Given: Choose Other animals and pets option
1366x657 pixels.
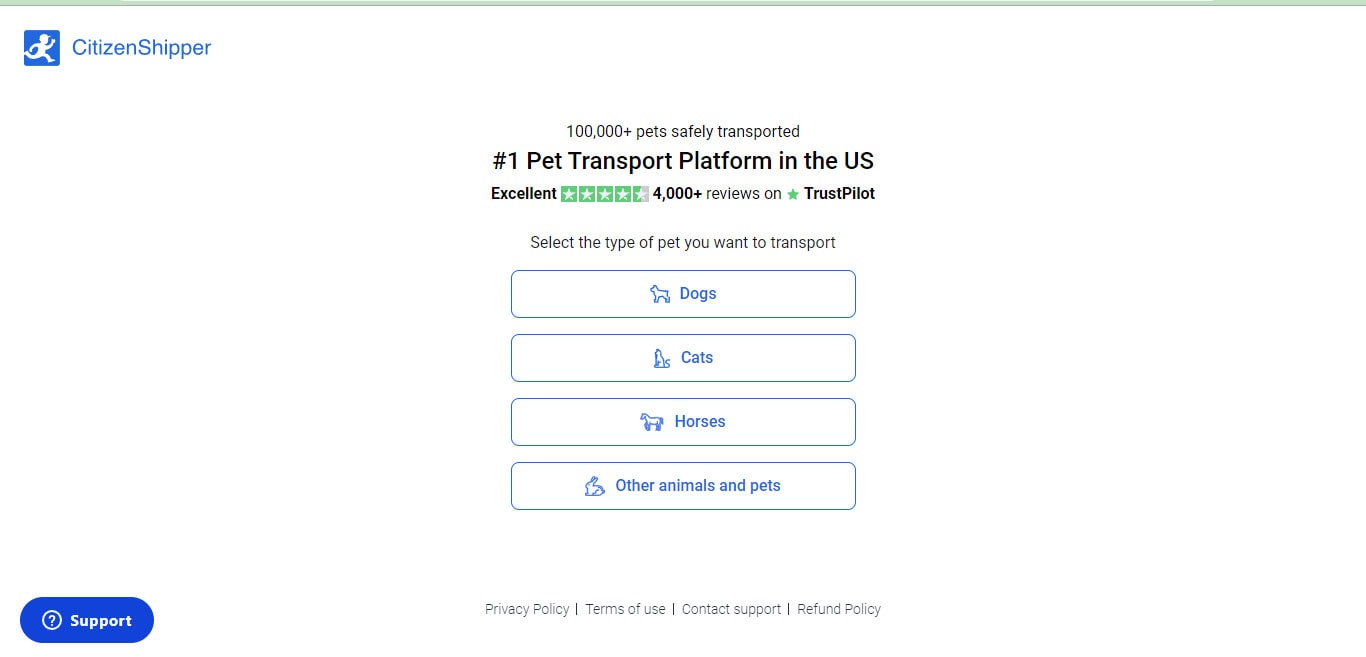Looking at the screenshot, I should 683,485.
